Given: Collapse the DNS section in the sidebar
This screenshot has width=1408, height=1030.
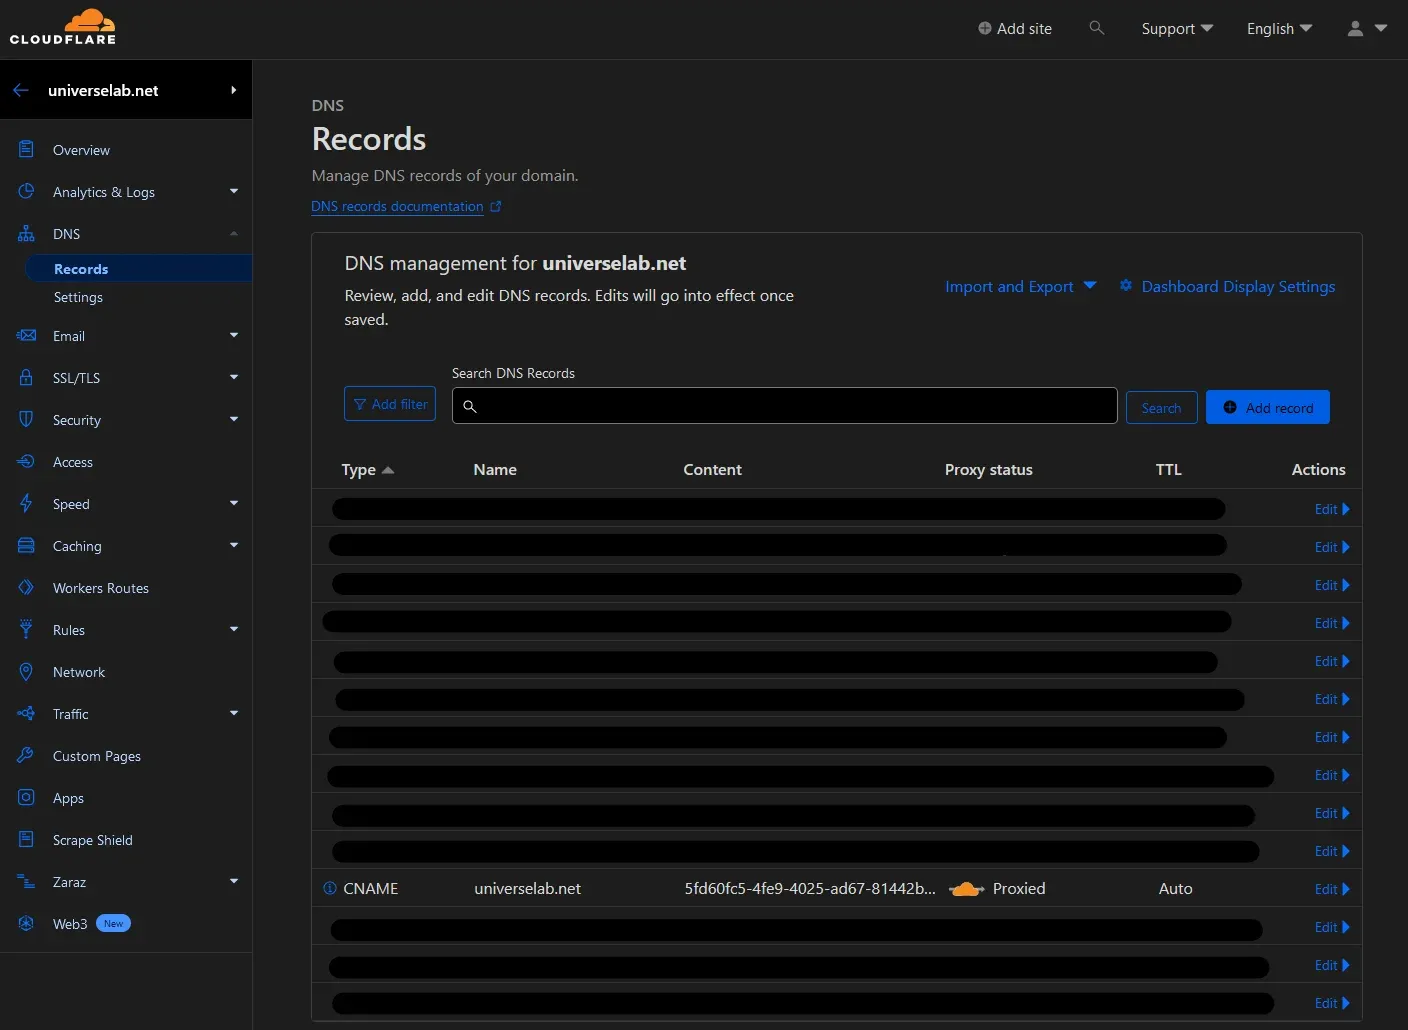Looking at the screenshot, I should click(x=233, y=233).
